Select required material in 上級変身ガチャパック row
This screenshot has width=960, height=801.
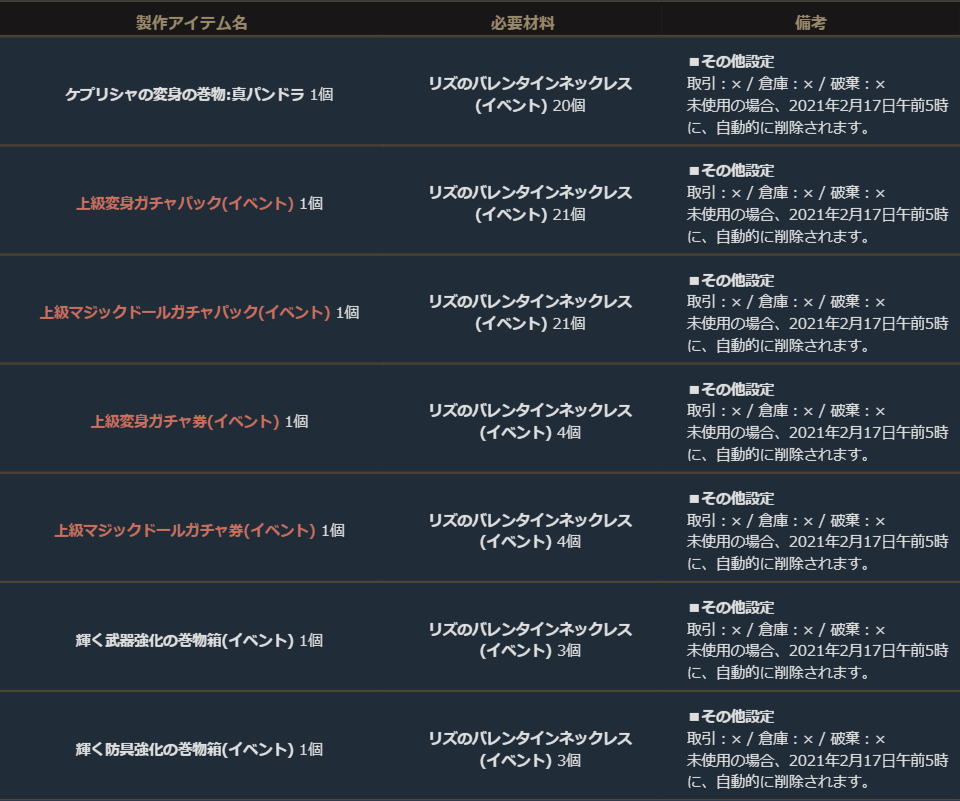[530, 203]
